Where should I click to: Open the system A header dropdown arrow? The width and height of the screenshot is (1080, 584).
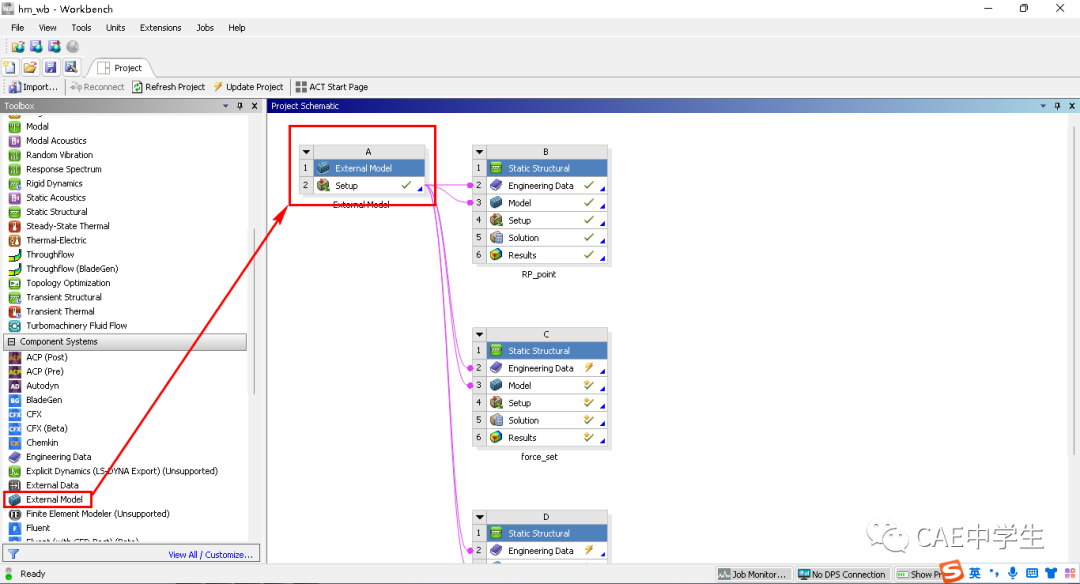coord(307,152)
